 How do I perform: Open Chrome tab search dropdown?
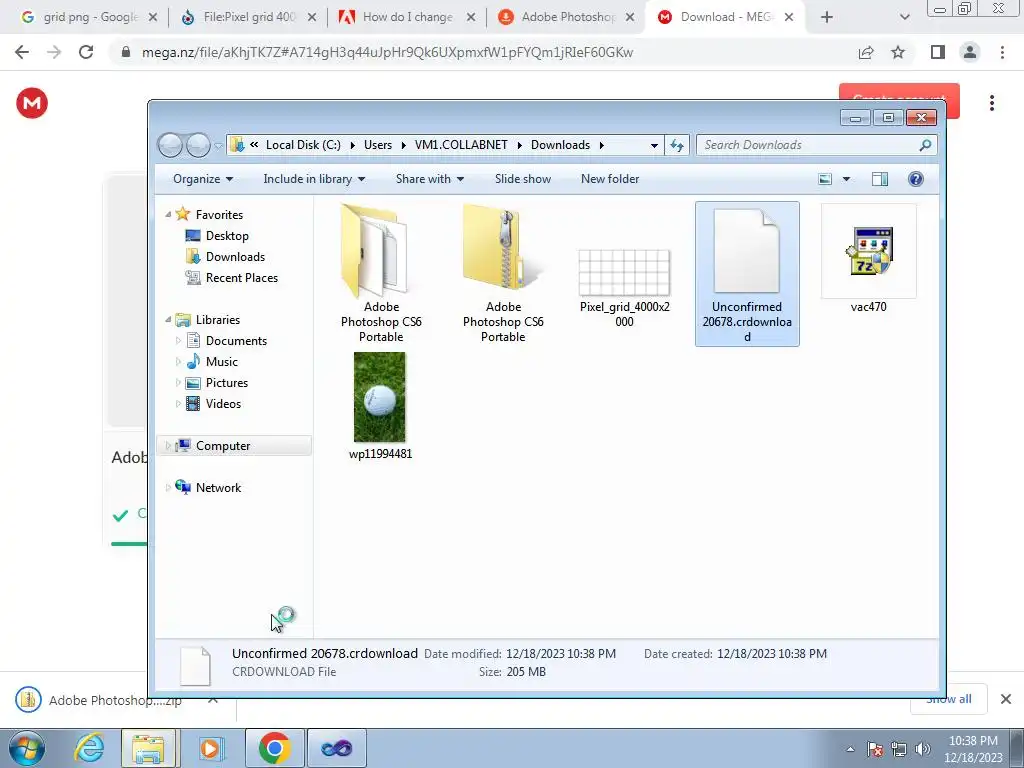coord(904,18)
